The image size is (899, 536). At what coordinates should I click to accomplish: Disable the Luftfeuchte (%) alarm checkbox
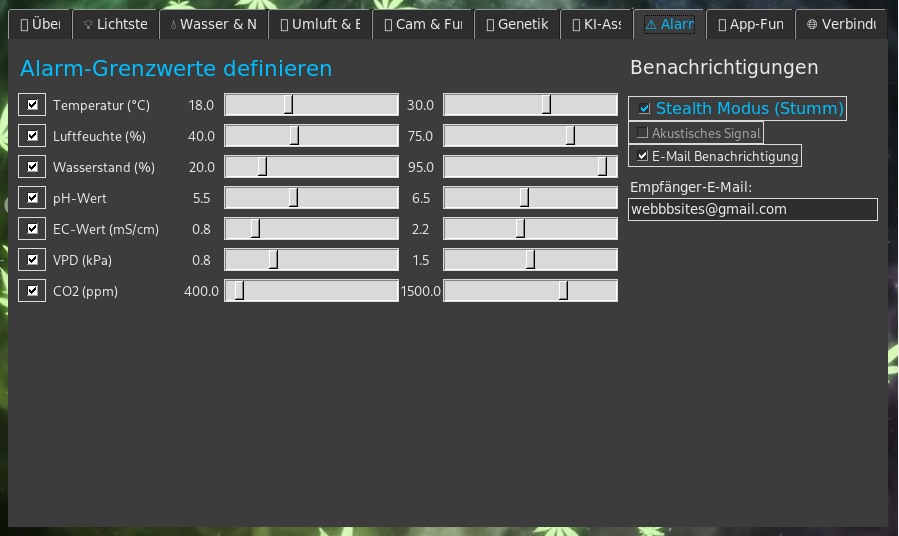click(x=32, y=136)
